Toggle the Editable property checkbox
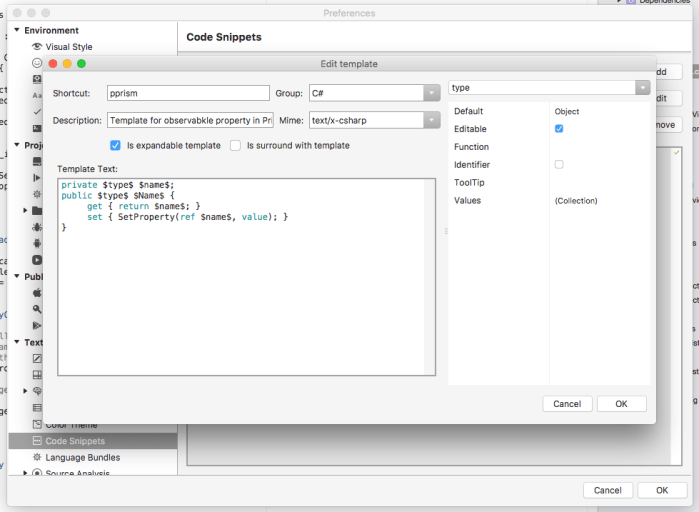The image size is (699, 512). click(x=559, y=129)
